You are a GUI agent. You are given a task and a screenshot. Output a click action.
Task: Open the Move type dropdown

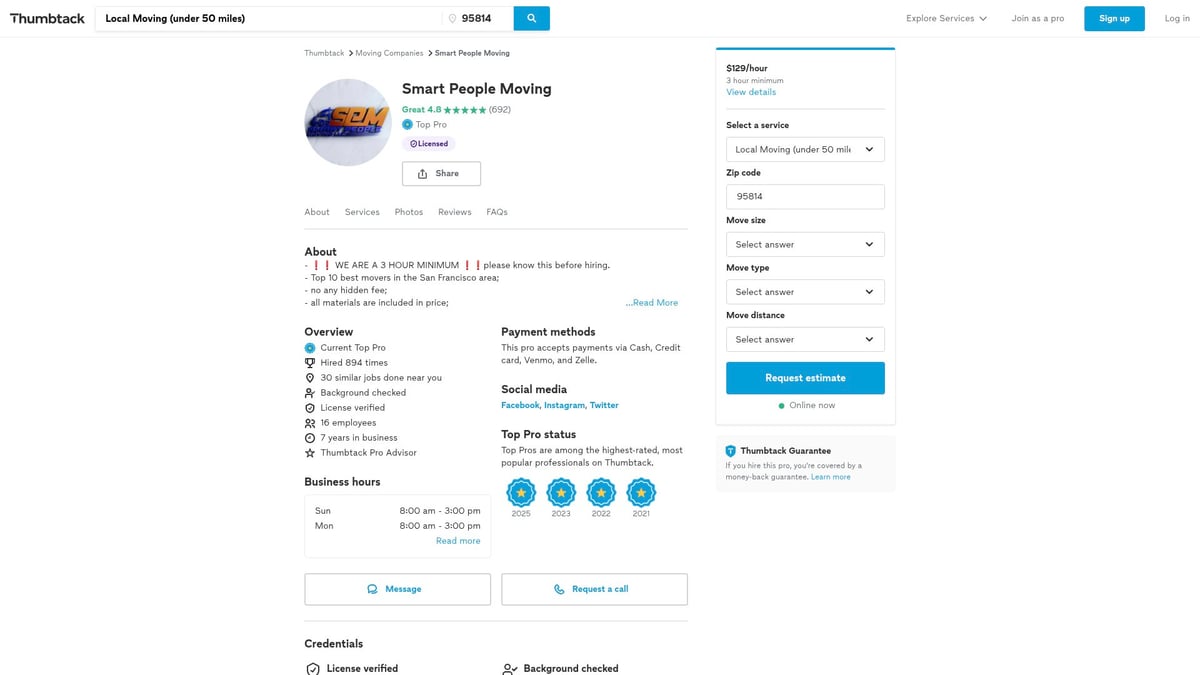[x=805, y=292]
